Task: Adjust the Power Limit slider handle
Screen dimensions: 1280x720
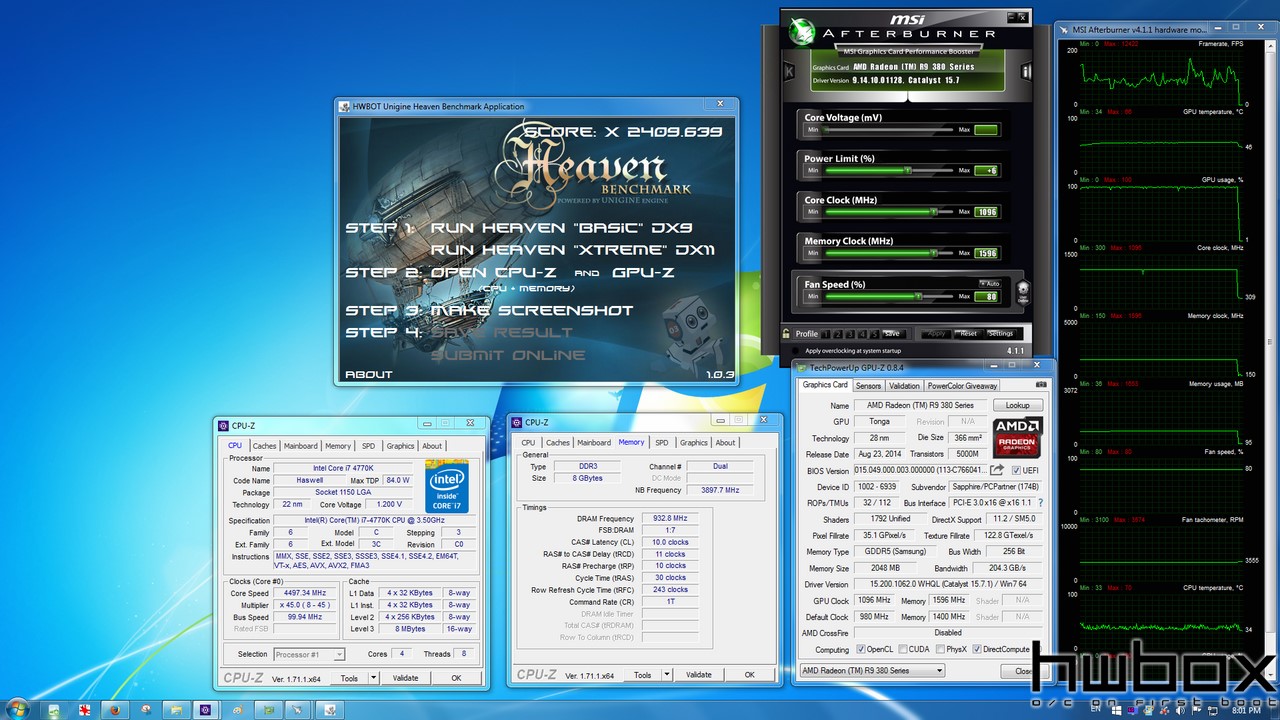Action: [907, 170]
